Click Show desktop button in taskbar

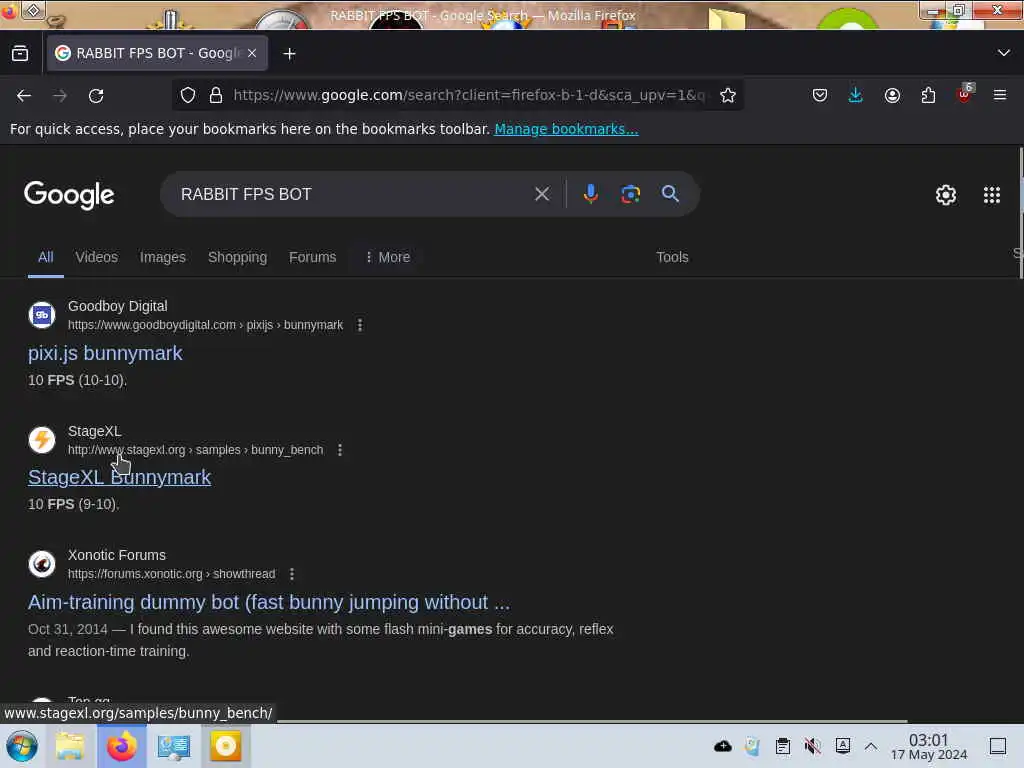998,746
